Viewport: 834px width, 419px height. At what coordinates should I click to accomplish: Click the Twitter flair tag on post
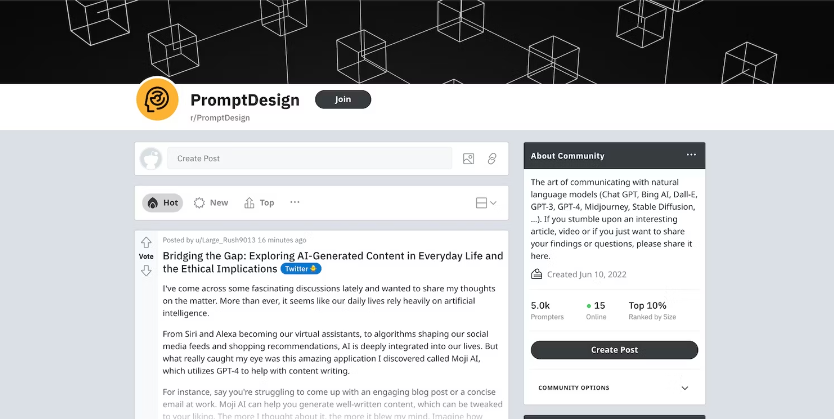click(300, 269)
